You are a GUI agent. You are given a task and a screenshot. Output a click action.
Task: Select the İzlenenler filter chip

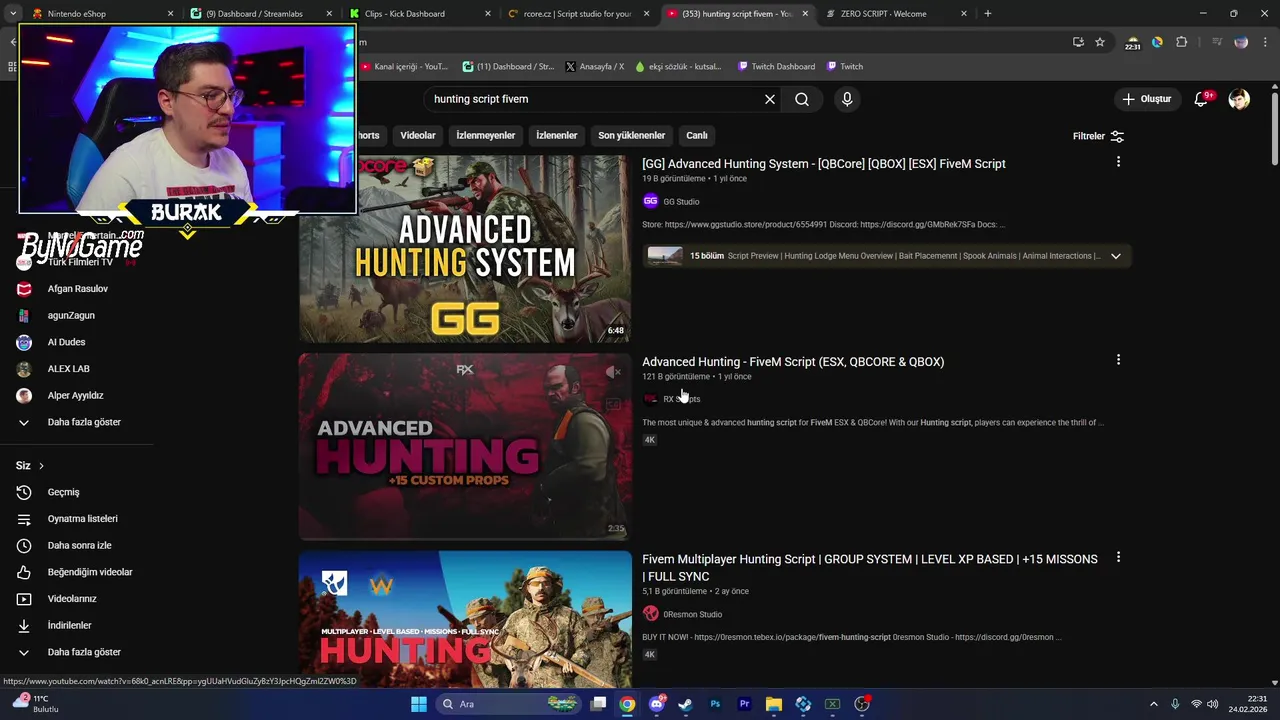[557, 135]
